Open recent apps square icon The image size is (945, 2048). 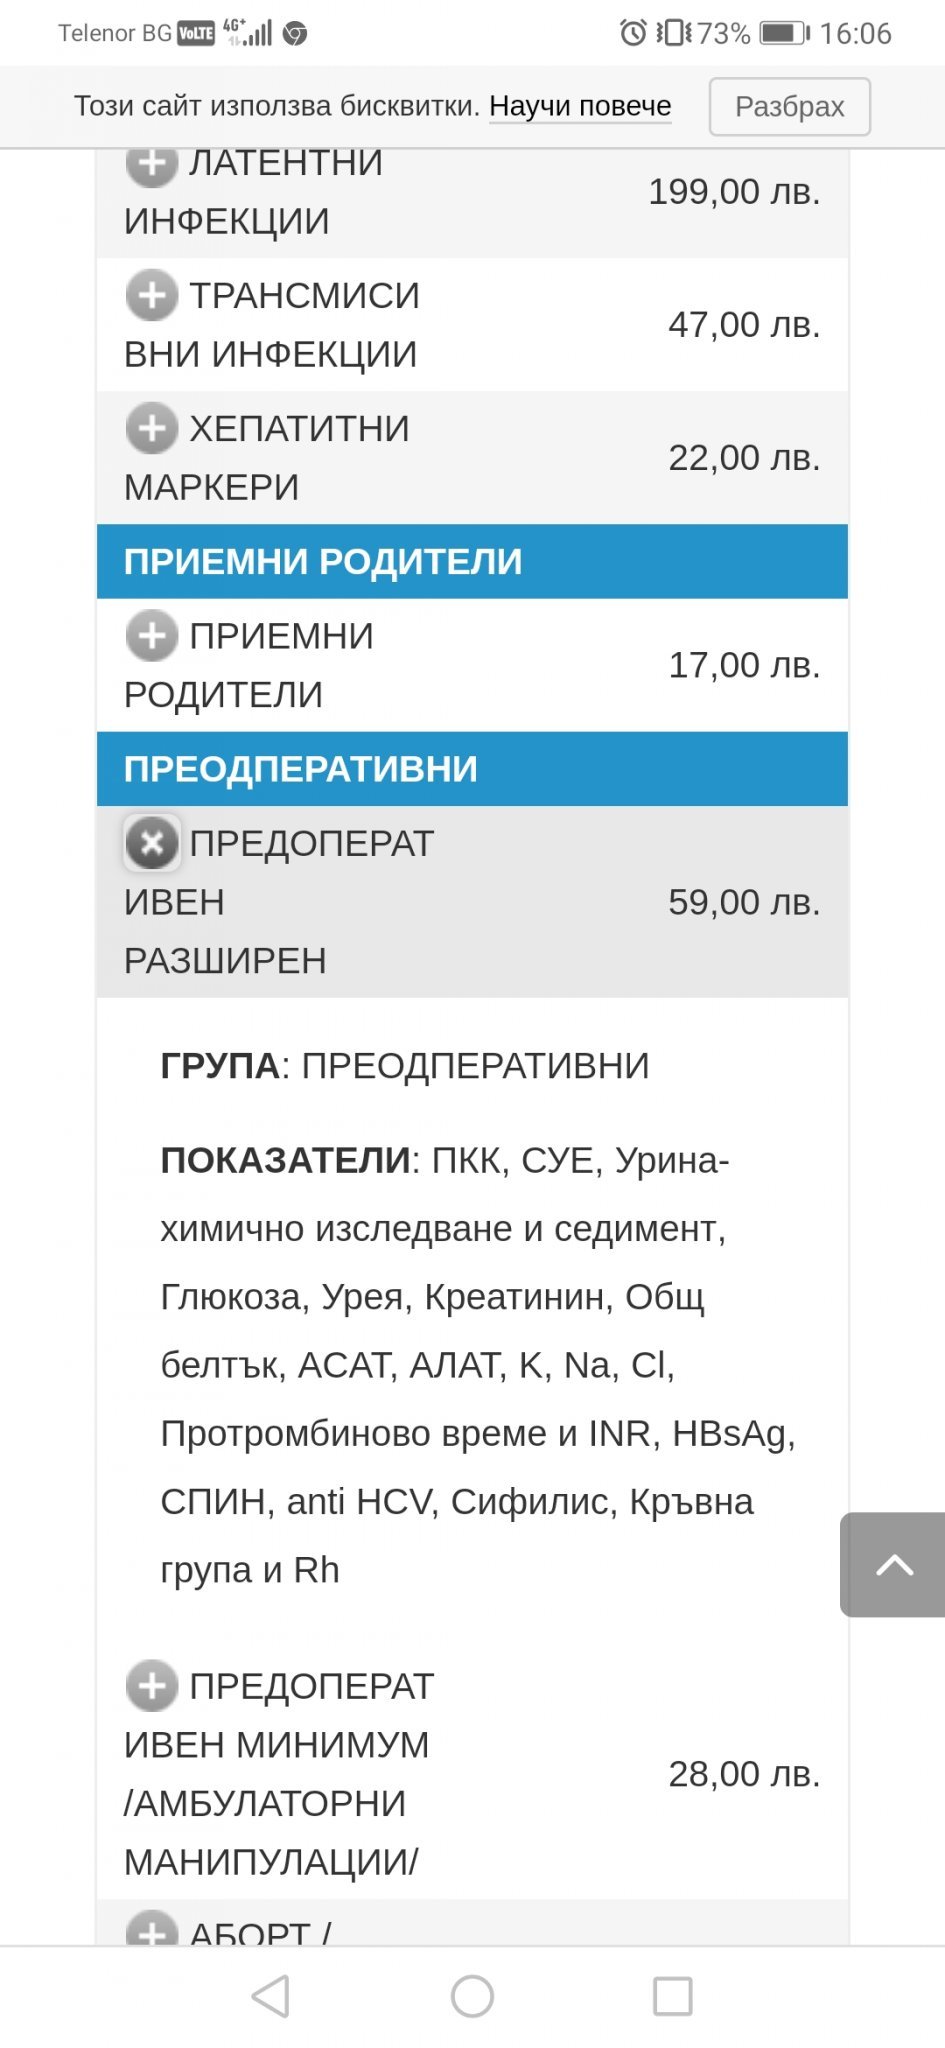672,1997
